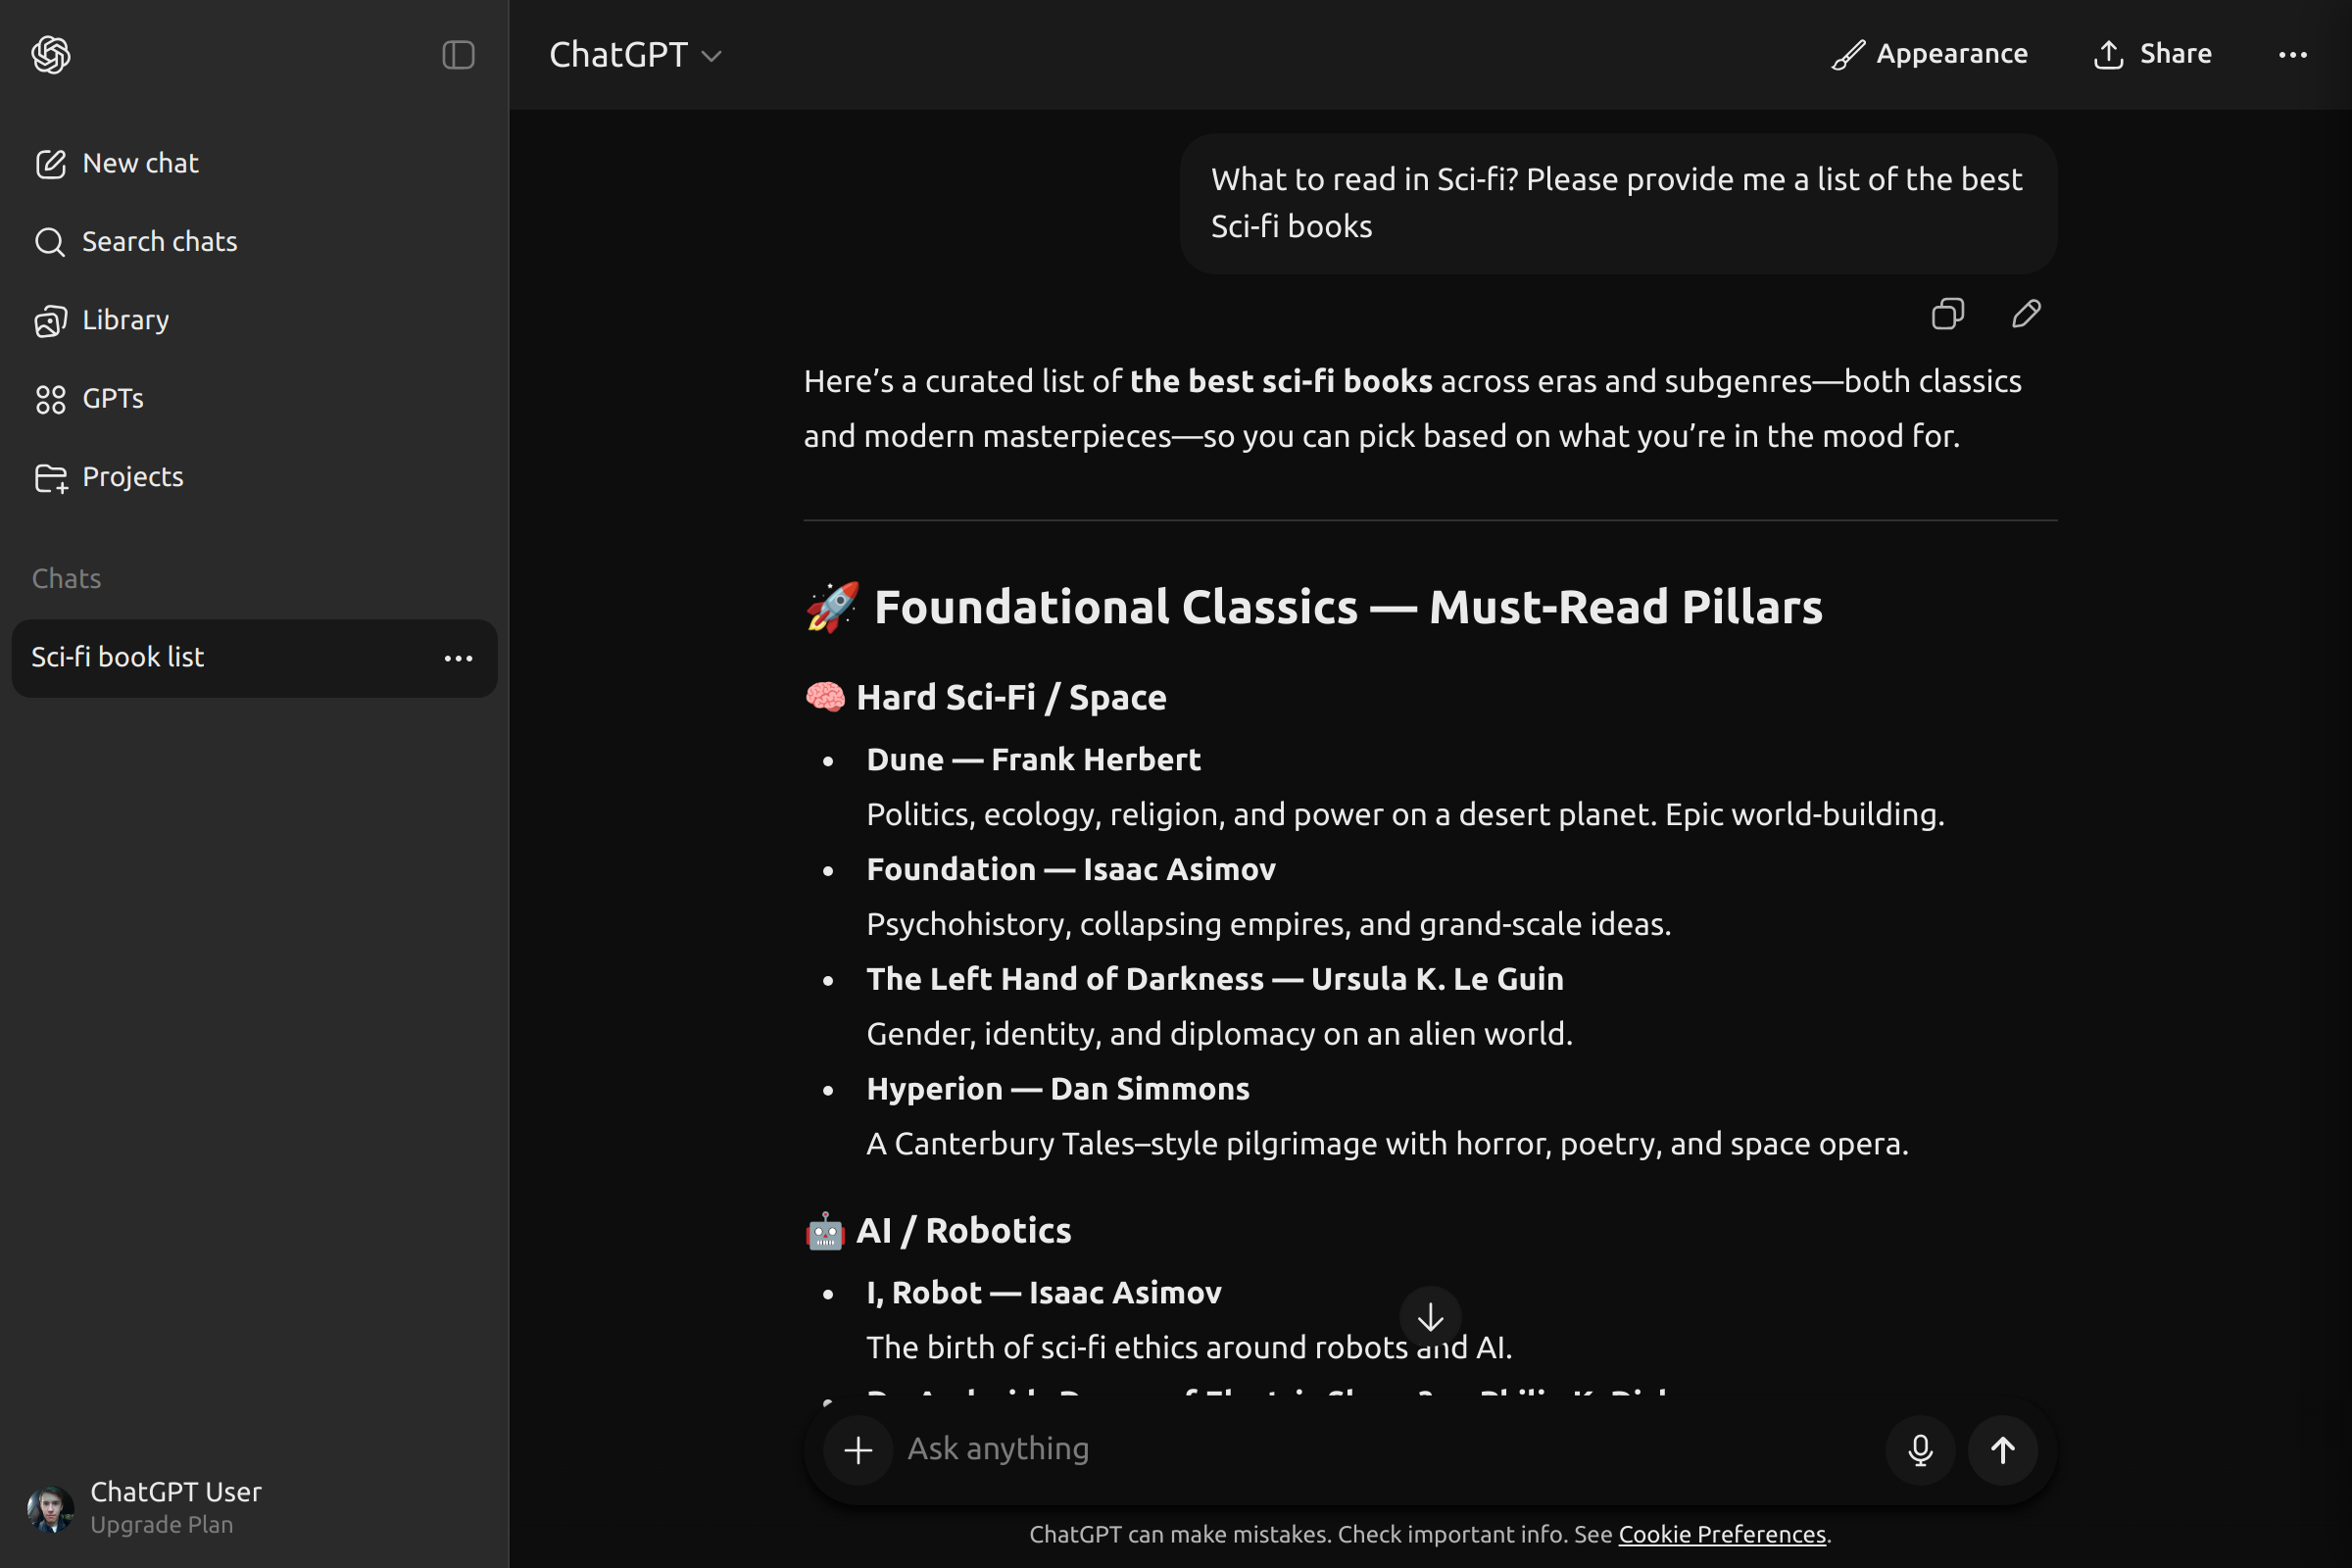Open the Library section
The height and width of the screenshot is (1568, 2352).
[126, 319]
